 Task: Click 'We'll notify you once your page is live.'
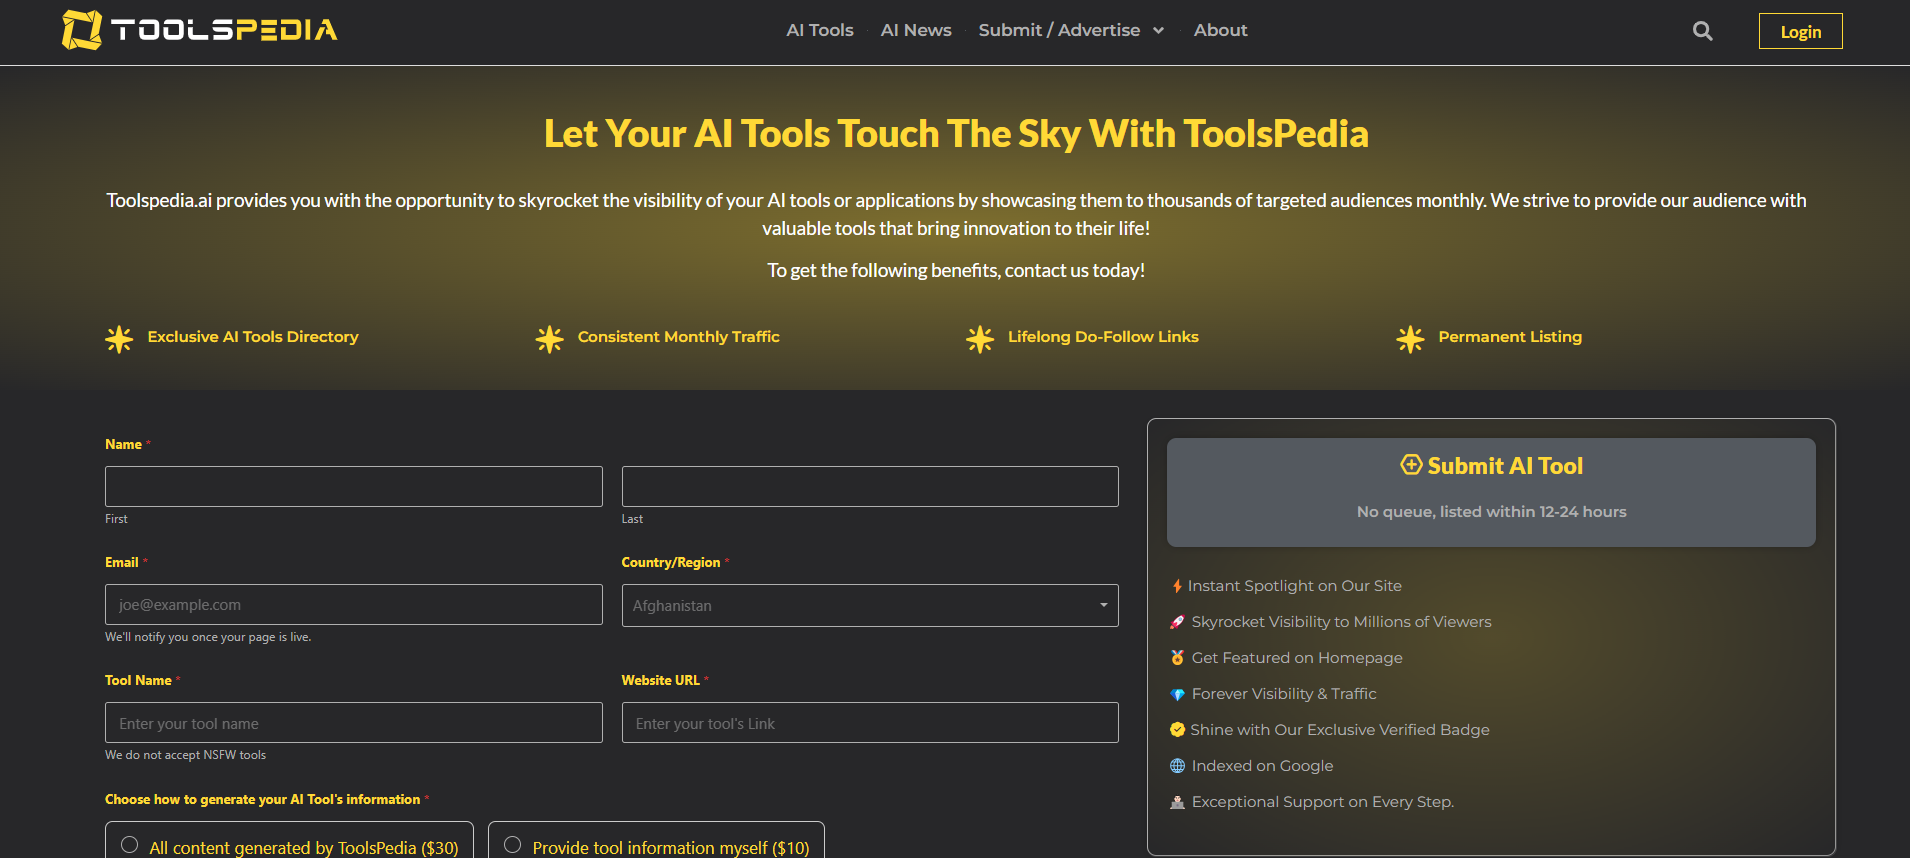tap(208, 637)
